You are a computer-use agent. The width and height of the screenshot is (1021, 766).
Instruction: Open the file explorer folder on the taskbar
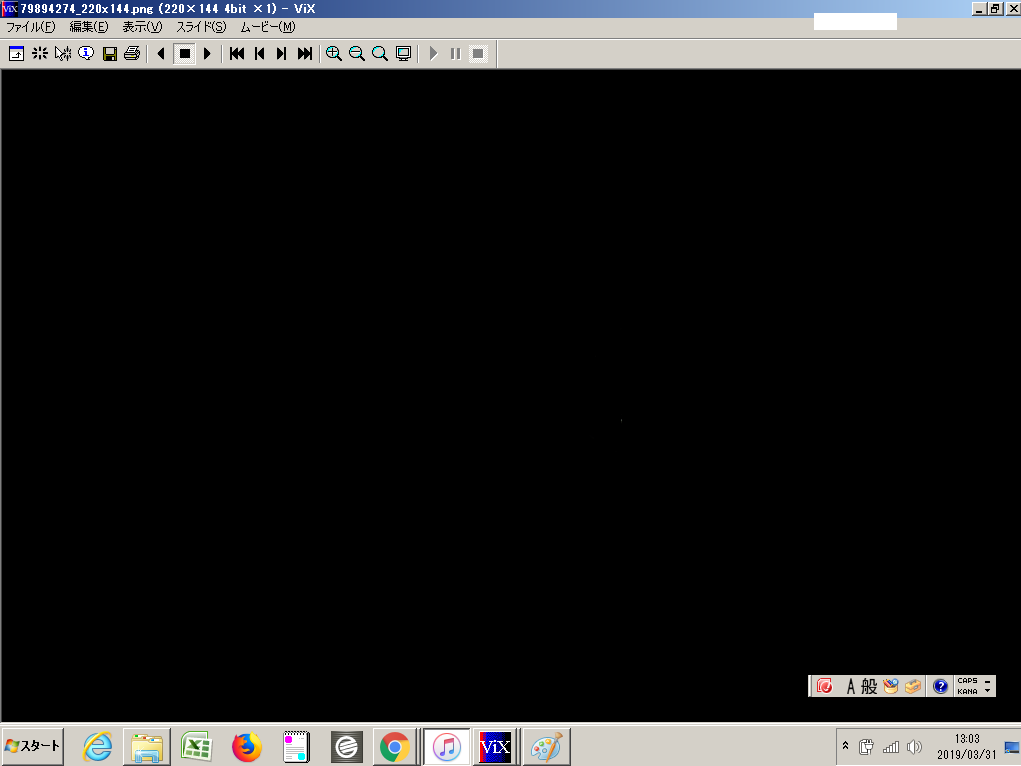click(x=147, y=746)
